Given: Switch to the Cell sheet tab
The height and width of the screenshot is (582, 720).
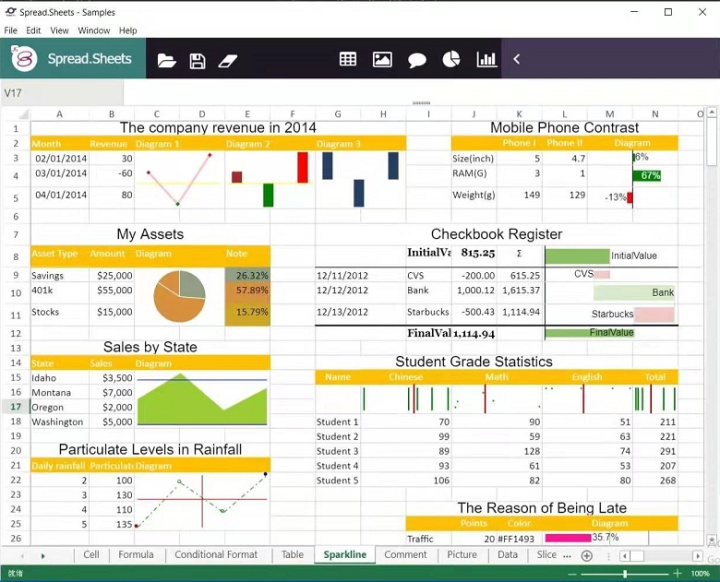Looking at the screenshot, I should 91,554.
